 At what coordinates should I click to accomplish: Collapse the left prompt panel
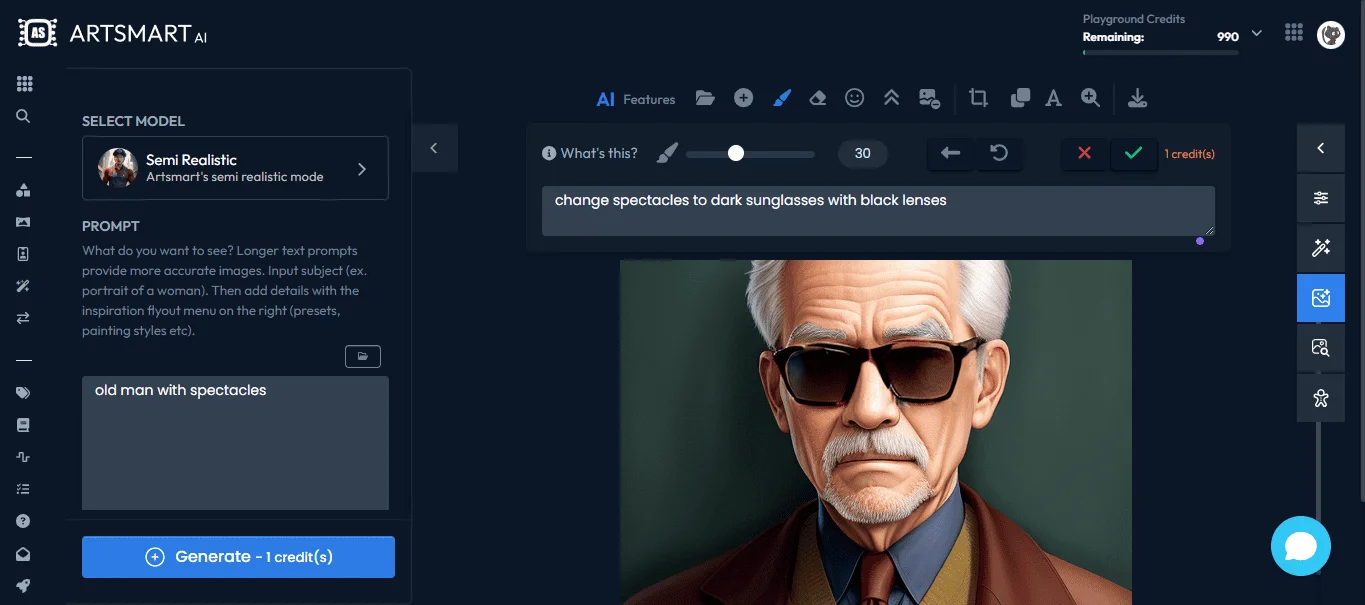(x=434, y=148)
